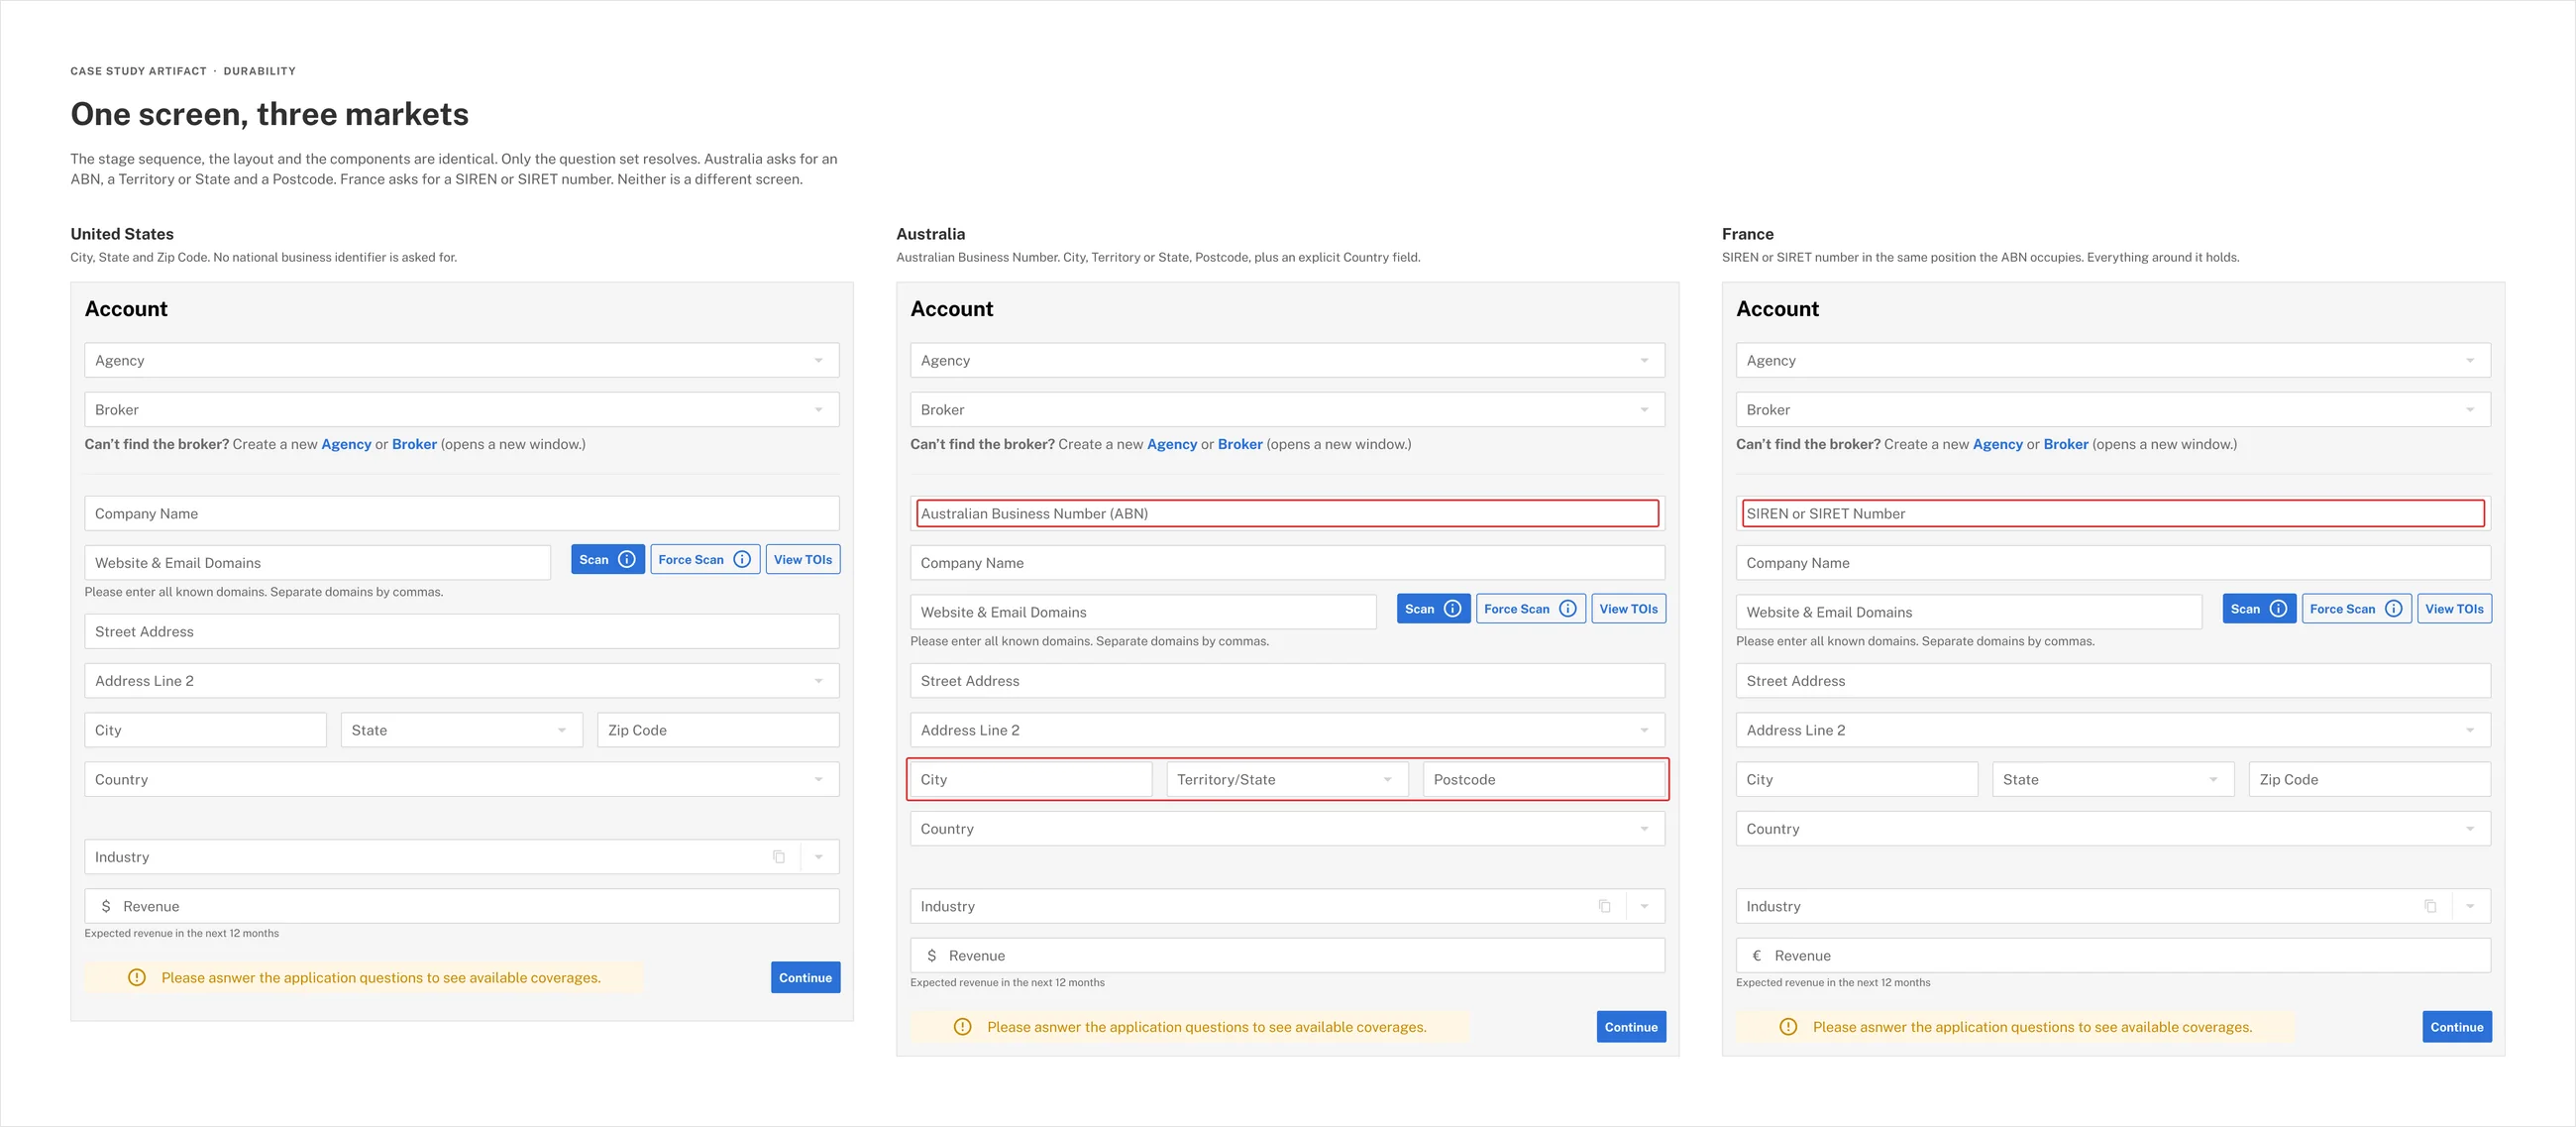Click the euro Revenue field in the France form
This screenshot has height=1127, width=2576.
(2114, 956)
